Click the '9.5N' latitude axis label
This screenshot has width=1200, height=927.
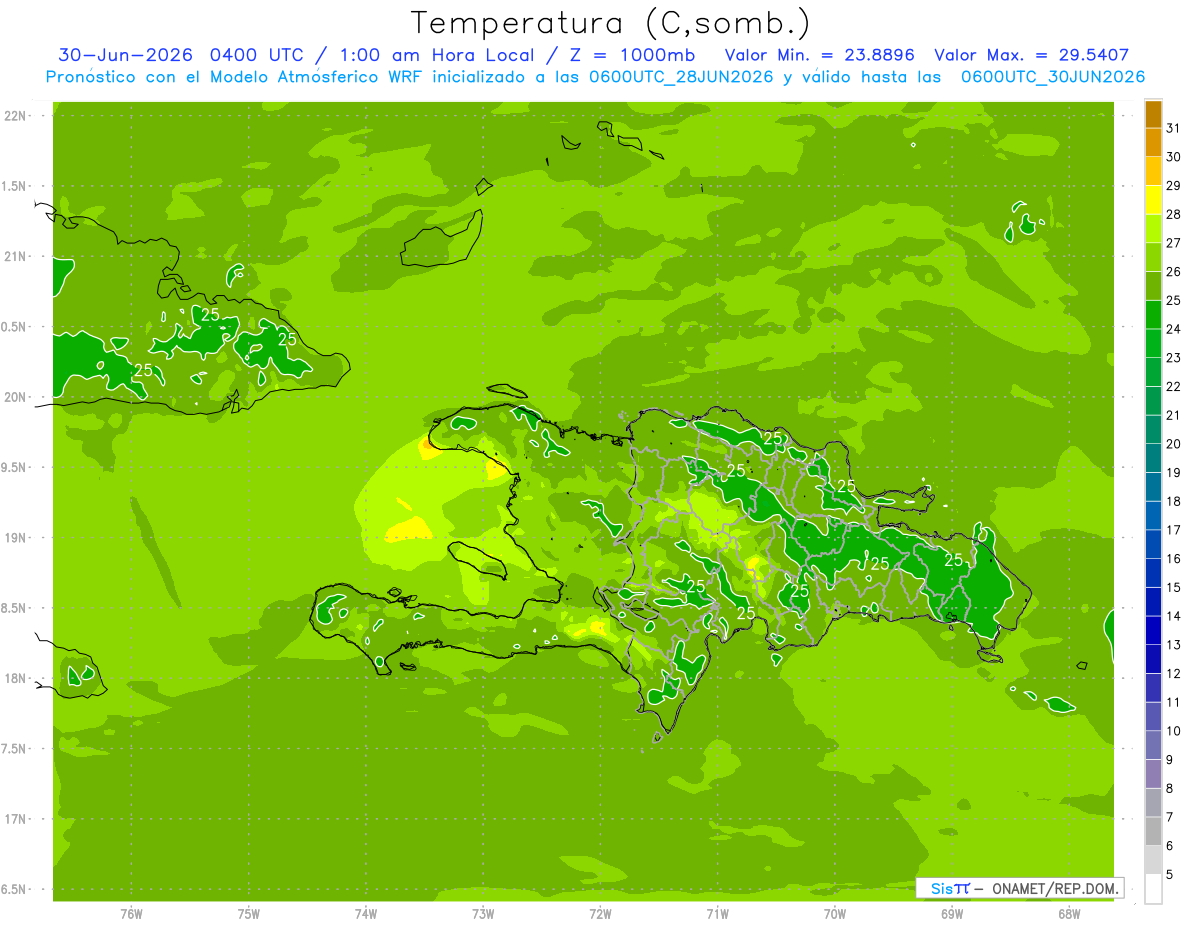(15, 468)
